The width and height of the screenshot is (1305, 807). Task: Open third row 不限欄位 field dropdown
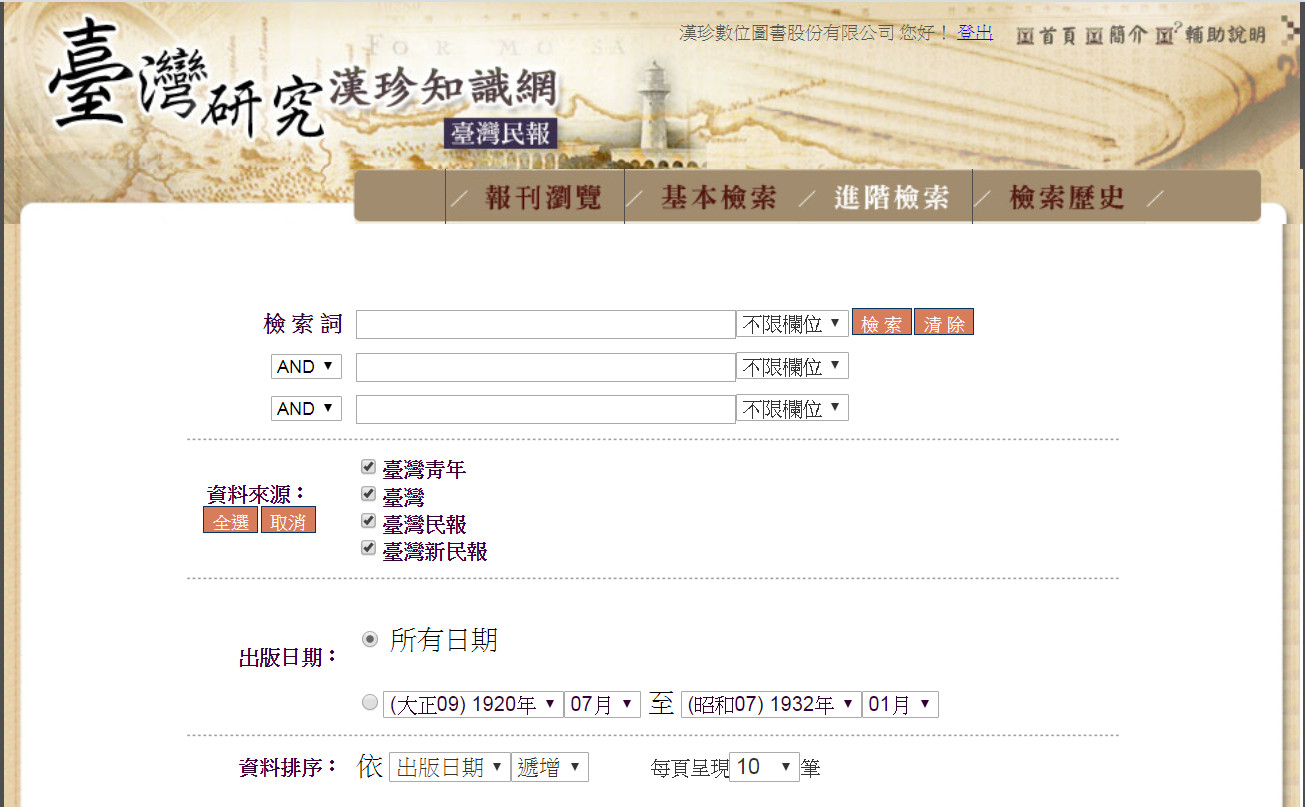[792, 408]
